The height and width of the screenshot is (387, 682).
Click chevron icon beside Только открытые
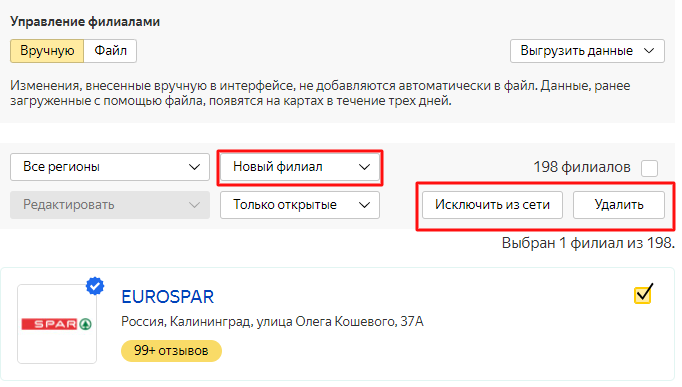(x=364, y=205)
